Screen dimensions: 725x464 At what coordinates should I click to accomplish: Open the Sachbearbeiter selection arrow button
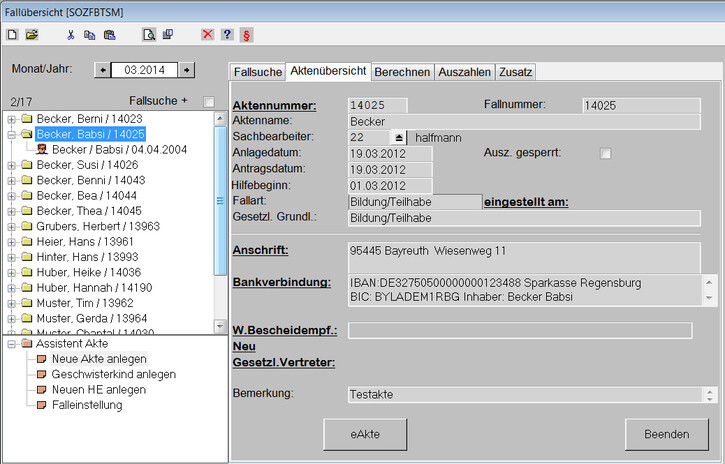(398, 137)
